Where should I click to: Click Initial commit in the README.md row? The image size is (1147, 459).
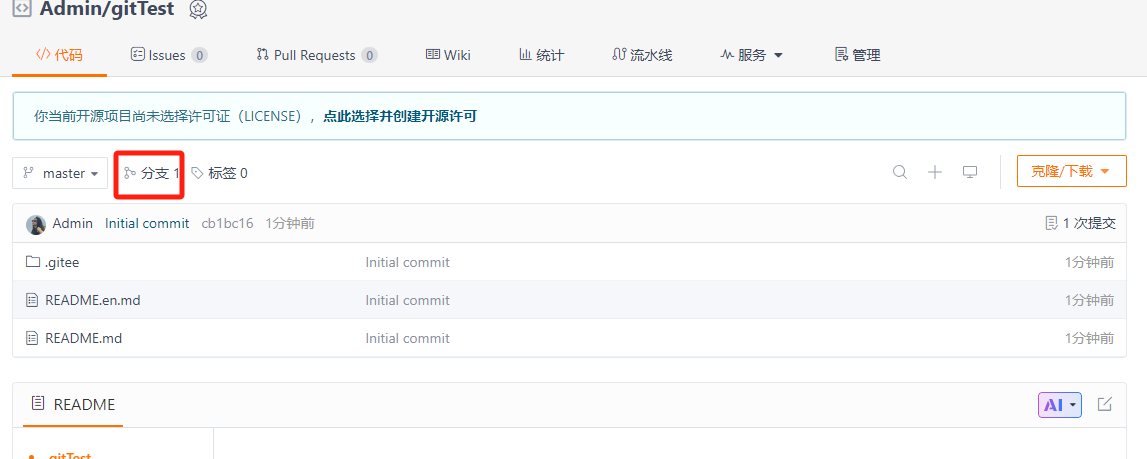point(407,338)
